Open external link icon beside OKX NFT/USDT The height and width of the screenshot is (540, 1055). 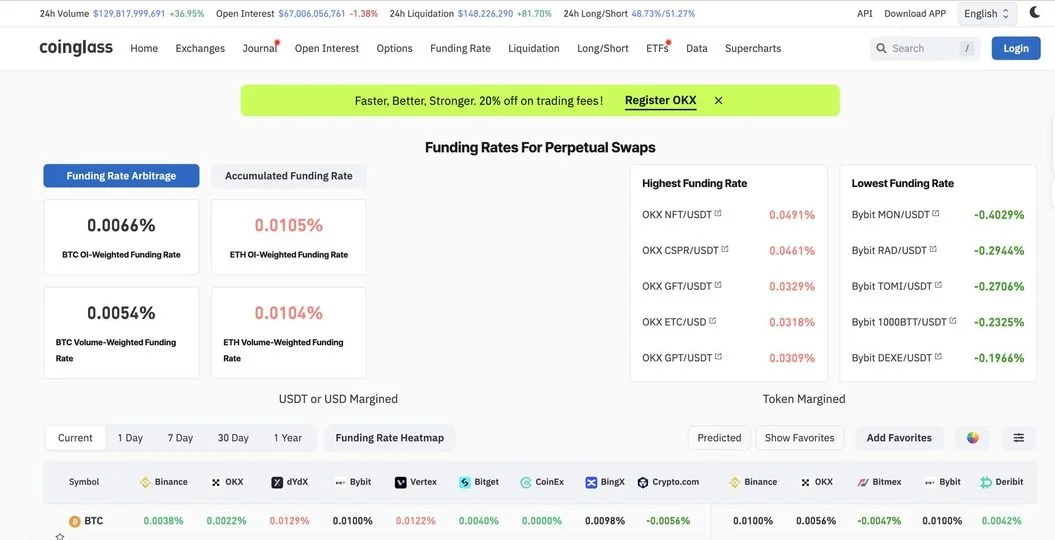point(718,213)
